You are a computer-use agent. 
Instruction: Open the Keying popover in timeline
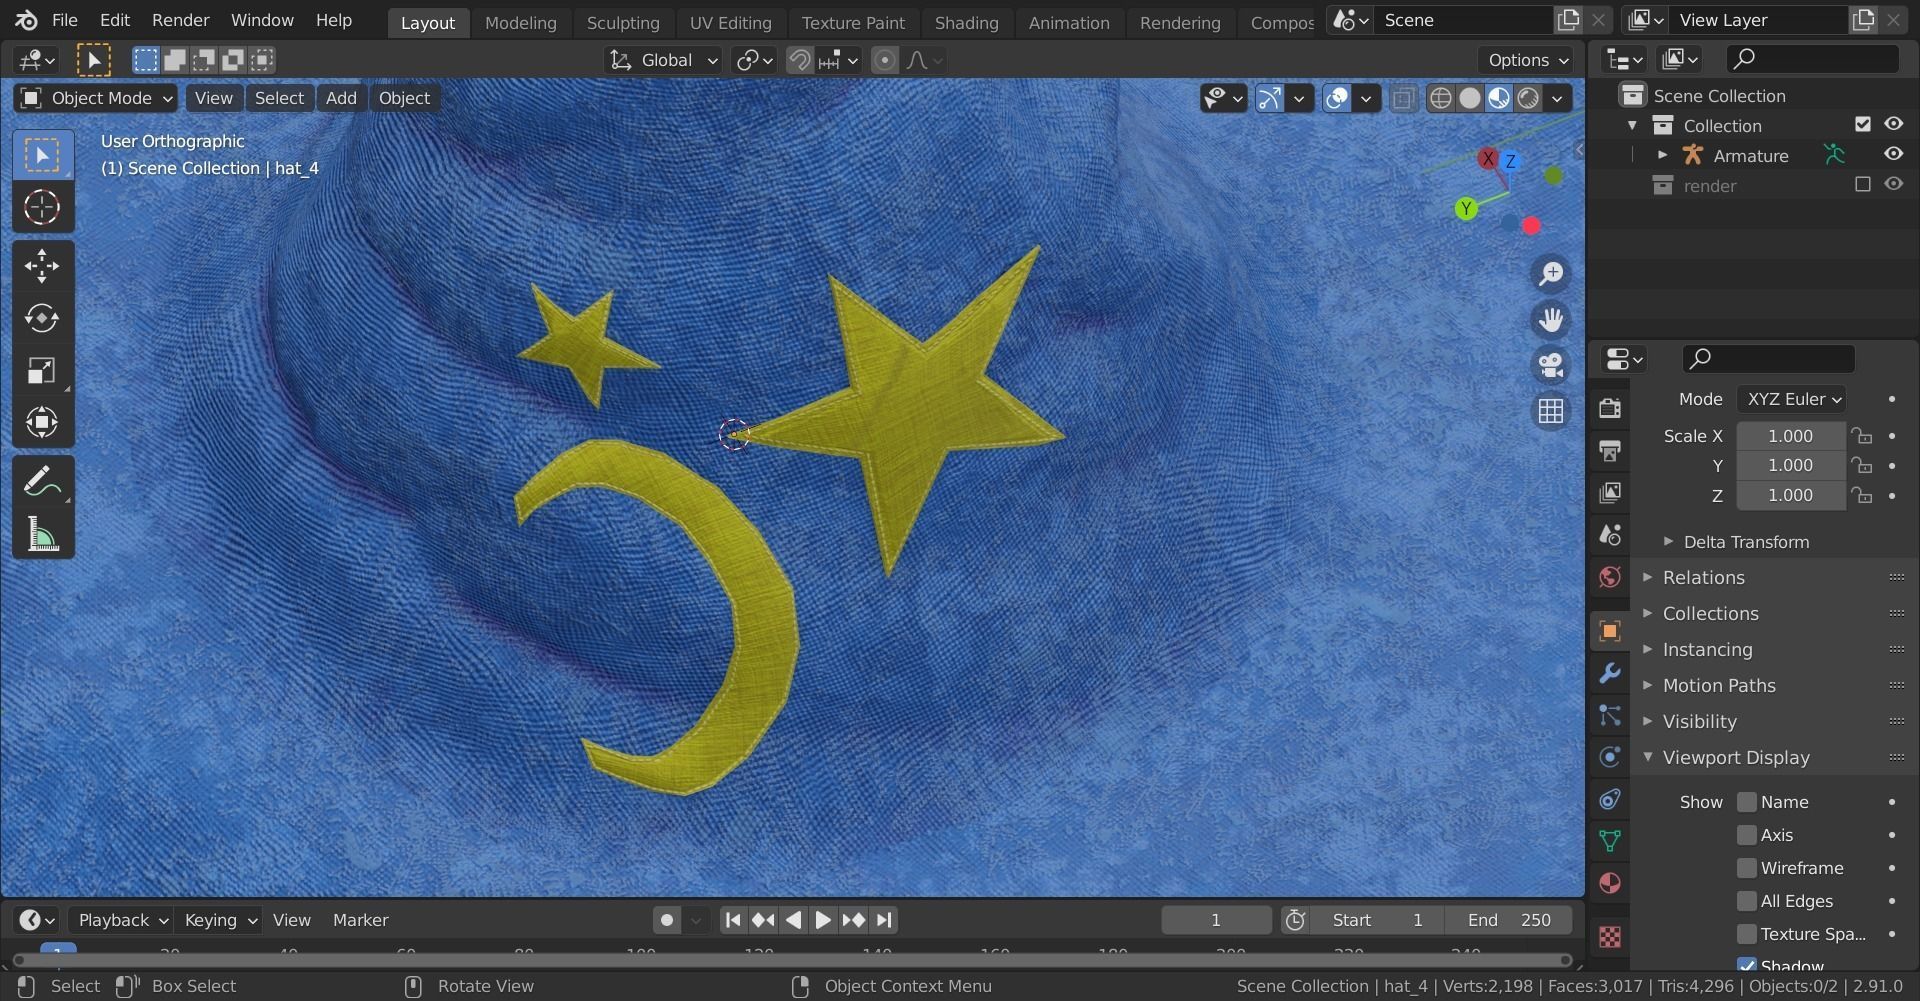pos(220,920)
